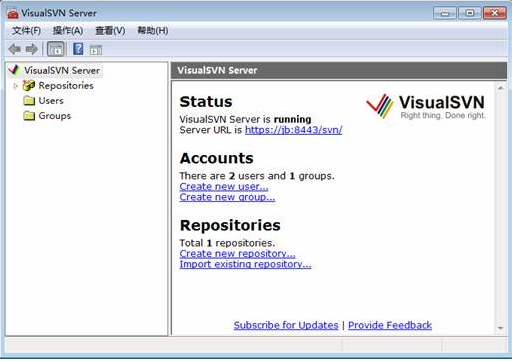
Task: Click the VisualSVN Server checkmark tree icon
Action: coord(14,70)
